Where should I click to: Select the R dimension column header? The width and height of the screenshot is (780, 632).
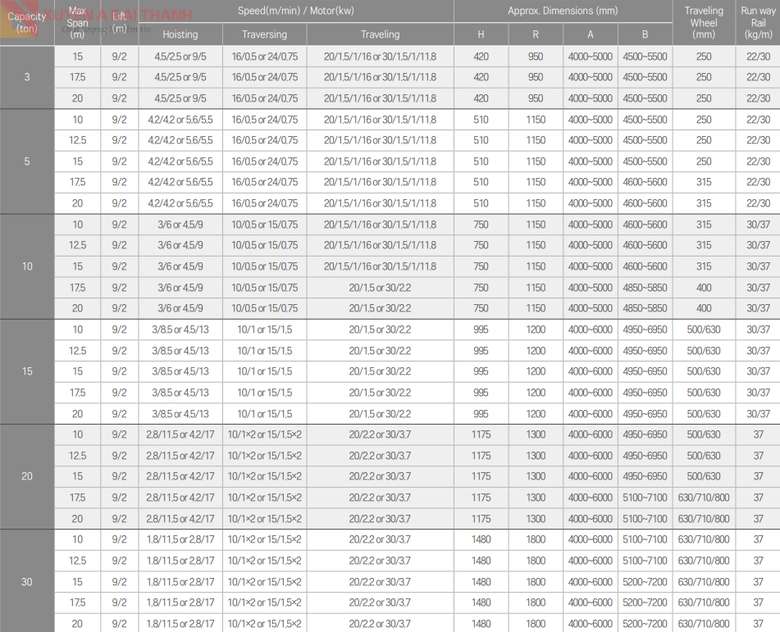[x=536, y=34]
